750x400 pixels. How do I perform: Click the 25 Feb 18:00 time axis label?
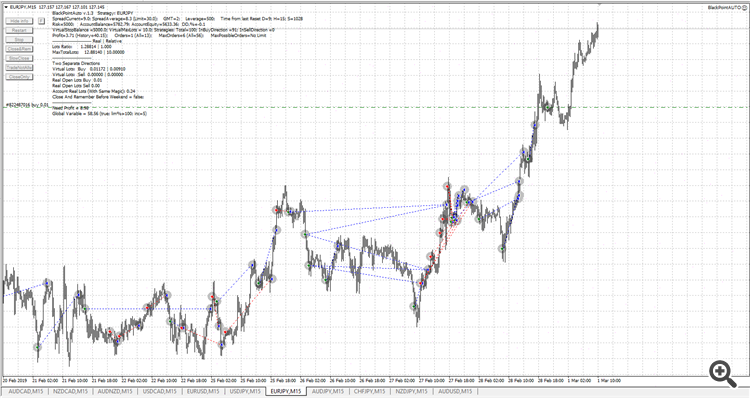[x=283, y=381]
